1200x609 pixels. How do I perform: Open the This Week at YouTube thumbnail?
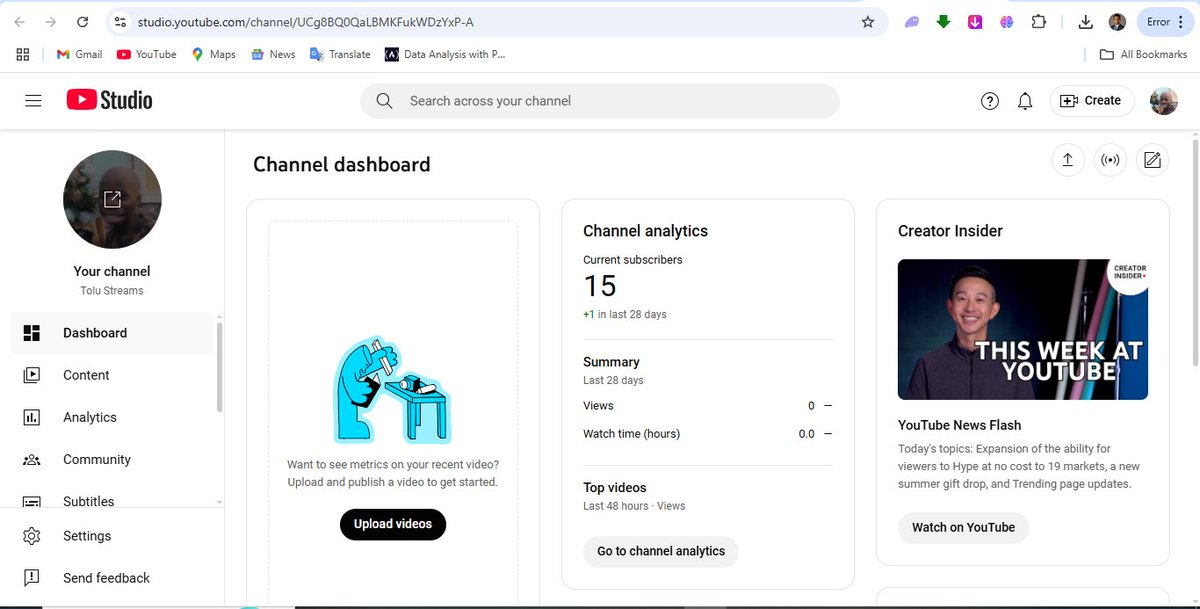(x=1023, y=330)
